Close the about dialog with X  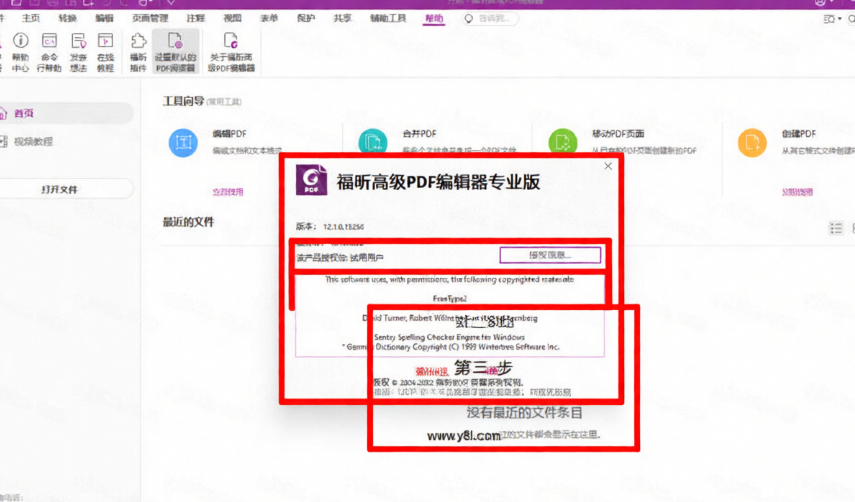(x=608, y=166)
